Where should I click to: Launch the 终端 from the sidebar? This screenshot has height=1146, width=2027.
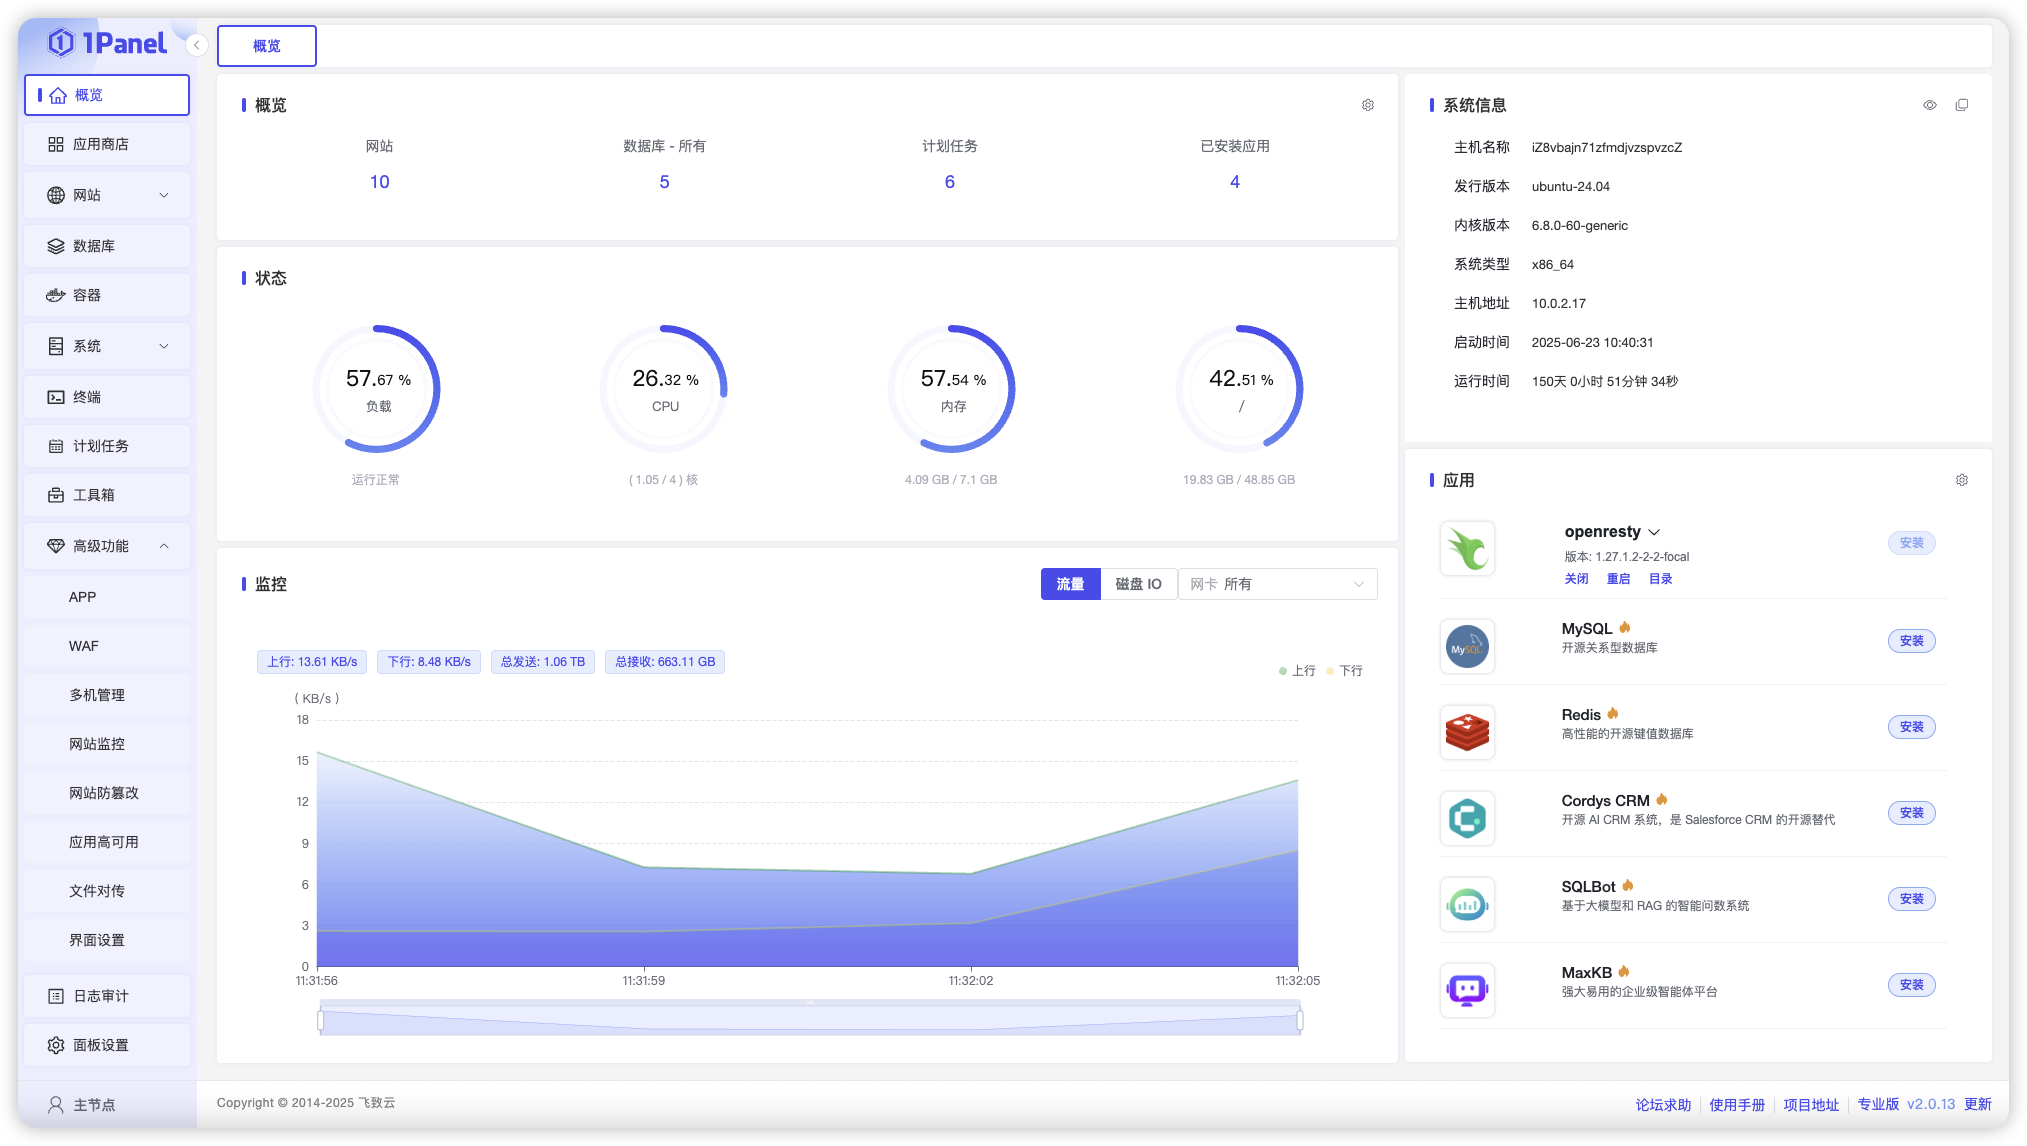coord(106,396)
